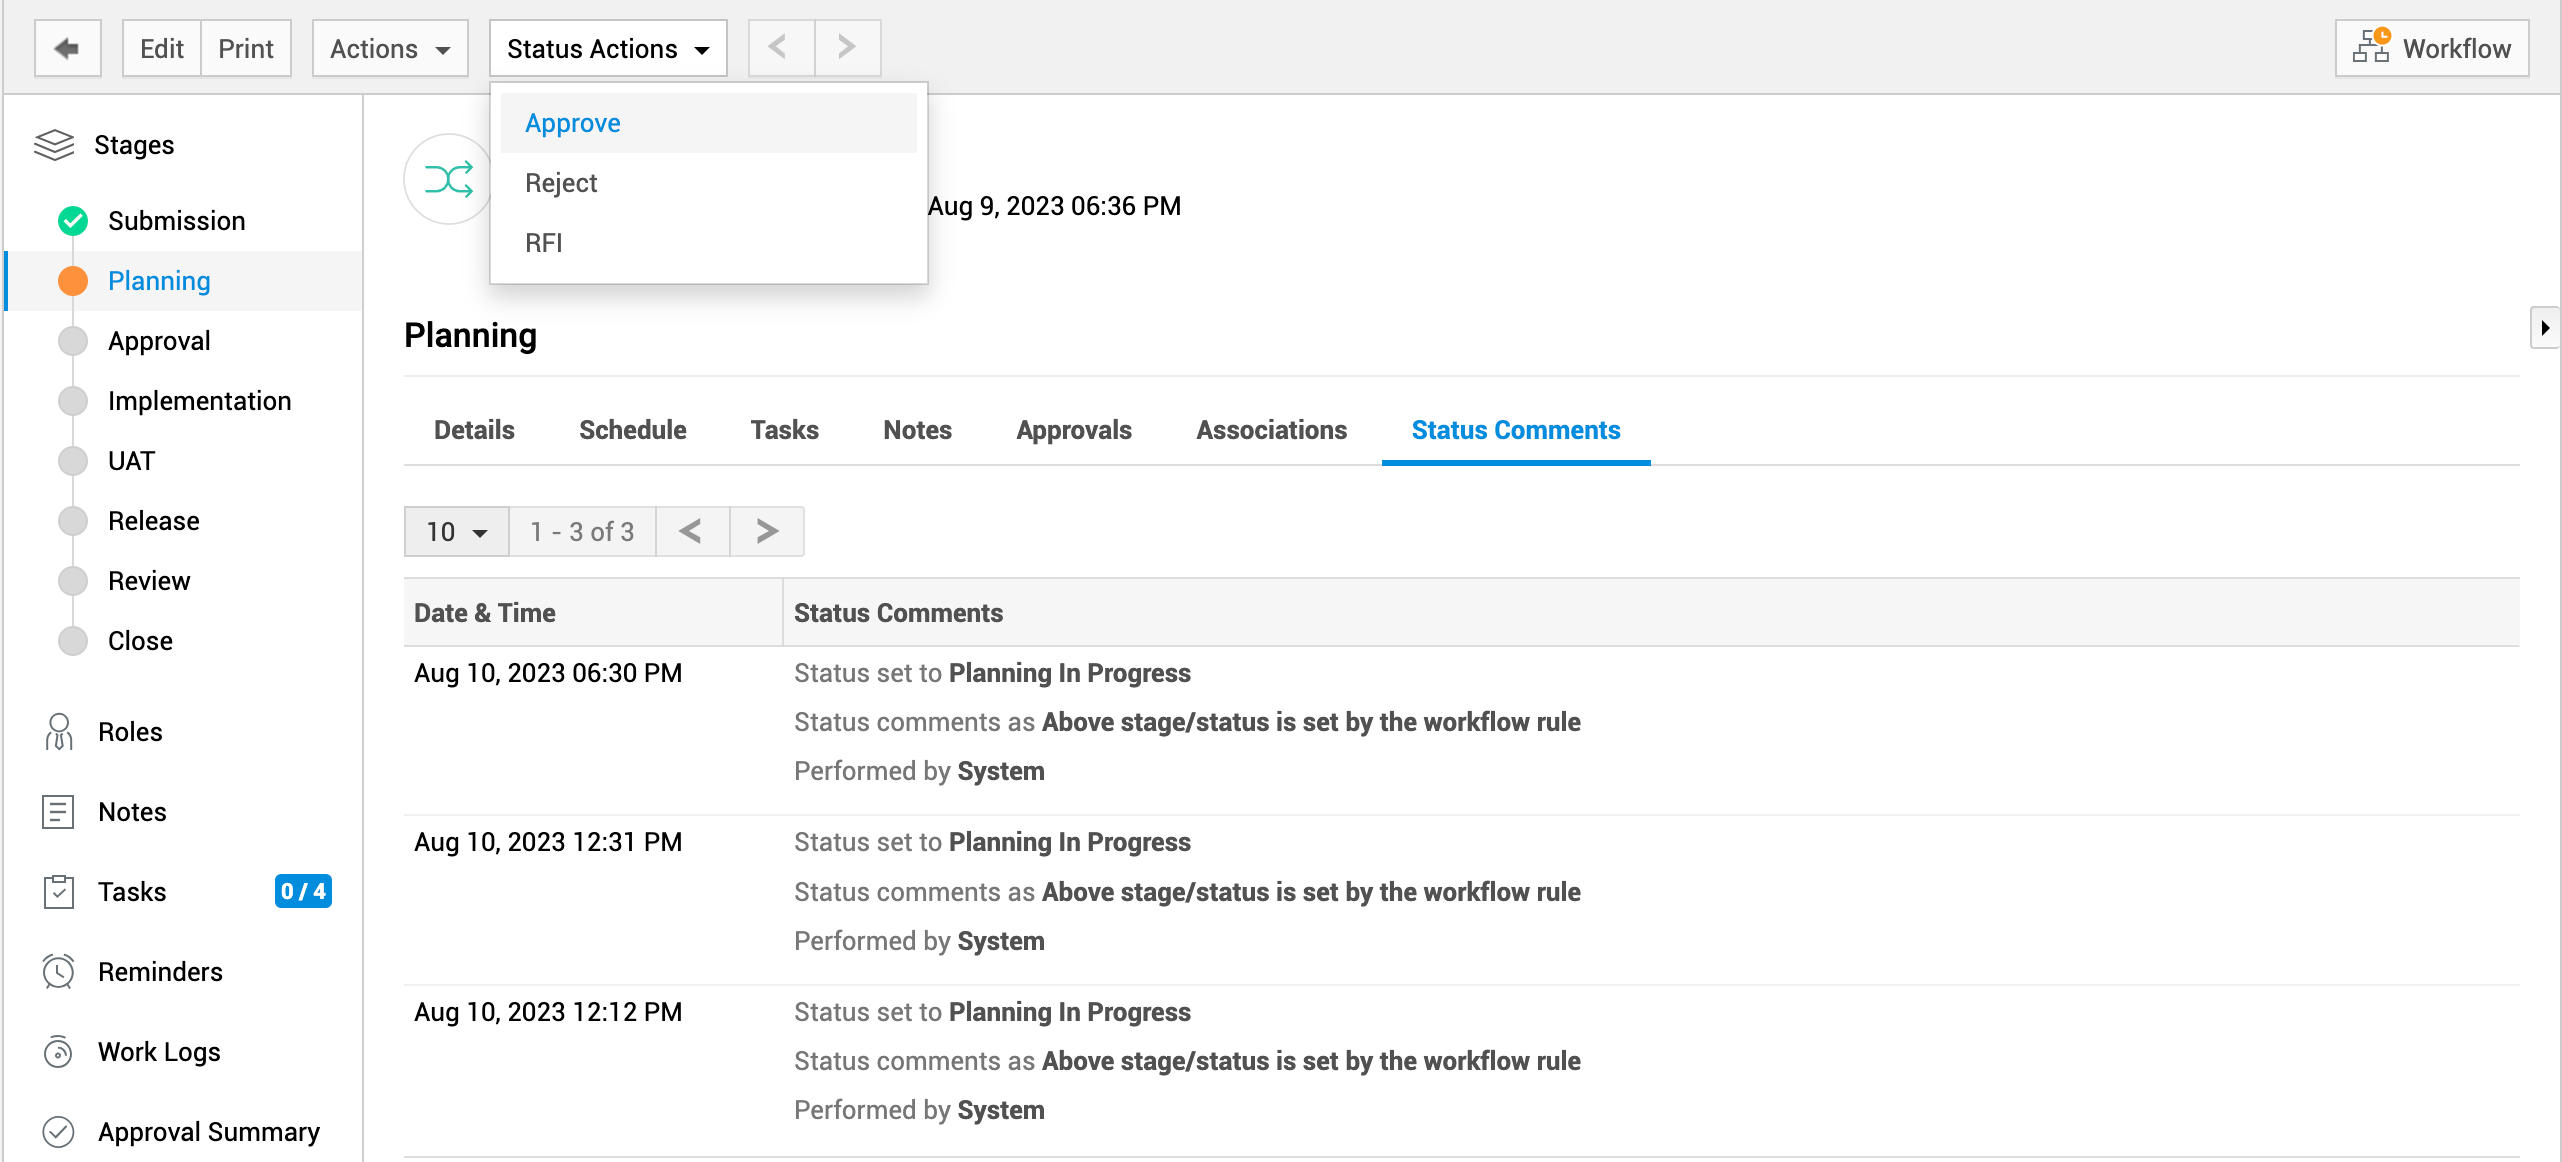Collapse the Status Actions dropdown
The image size is (2562, 1162).
pyautogui.click(x=608, y=48)
